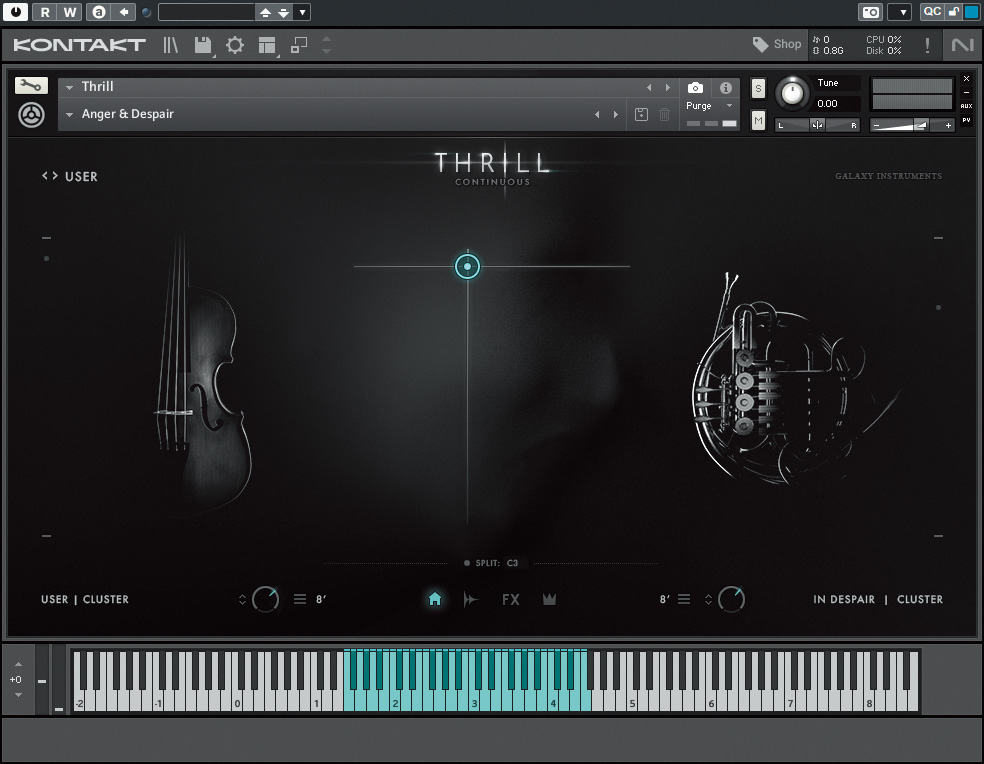The image size is (984, 764).
Task: Switch to the source arrow page tab
Action: [x=471, y=600]
